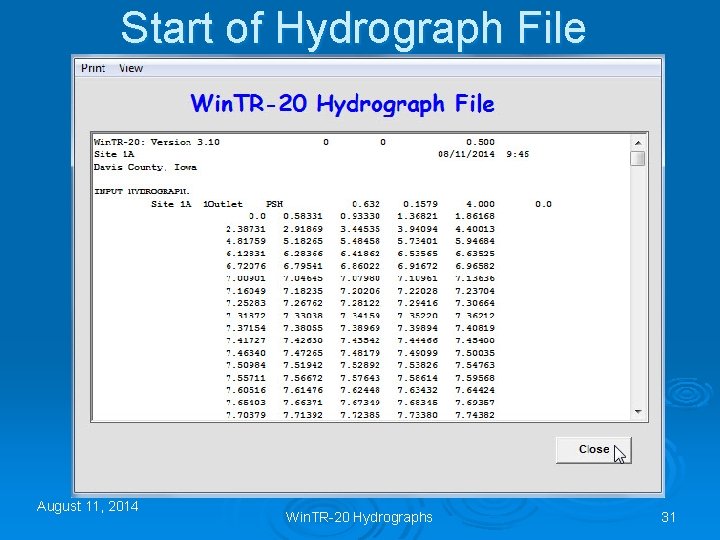Click the value 7.50035
This screenshot has width=720, height=540.
(x=475, y=353)
